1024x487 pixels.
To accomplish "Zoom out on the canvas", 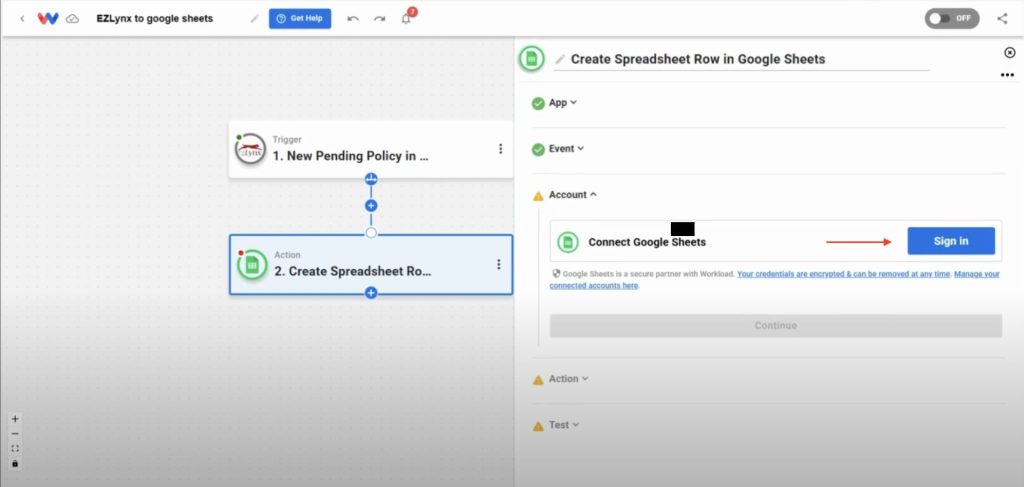I will pyautogui.click(x=15, y=433).
